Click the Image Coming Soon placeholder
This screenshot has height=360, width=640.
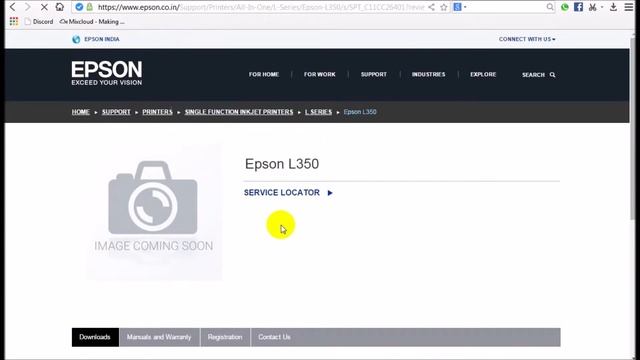154,211
